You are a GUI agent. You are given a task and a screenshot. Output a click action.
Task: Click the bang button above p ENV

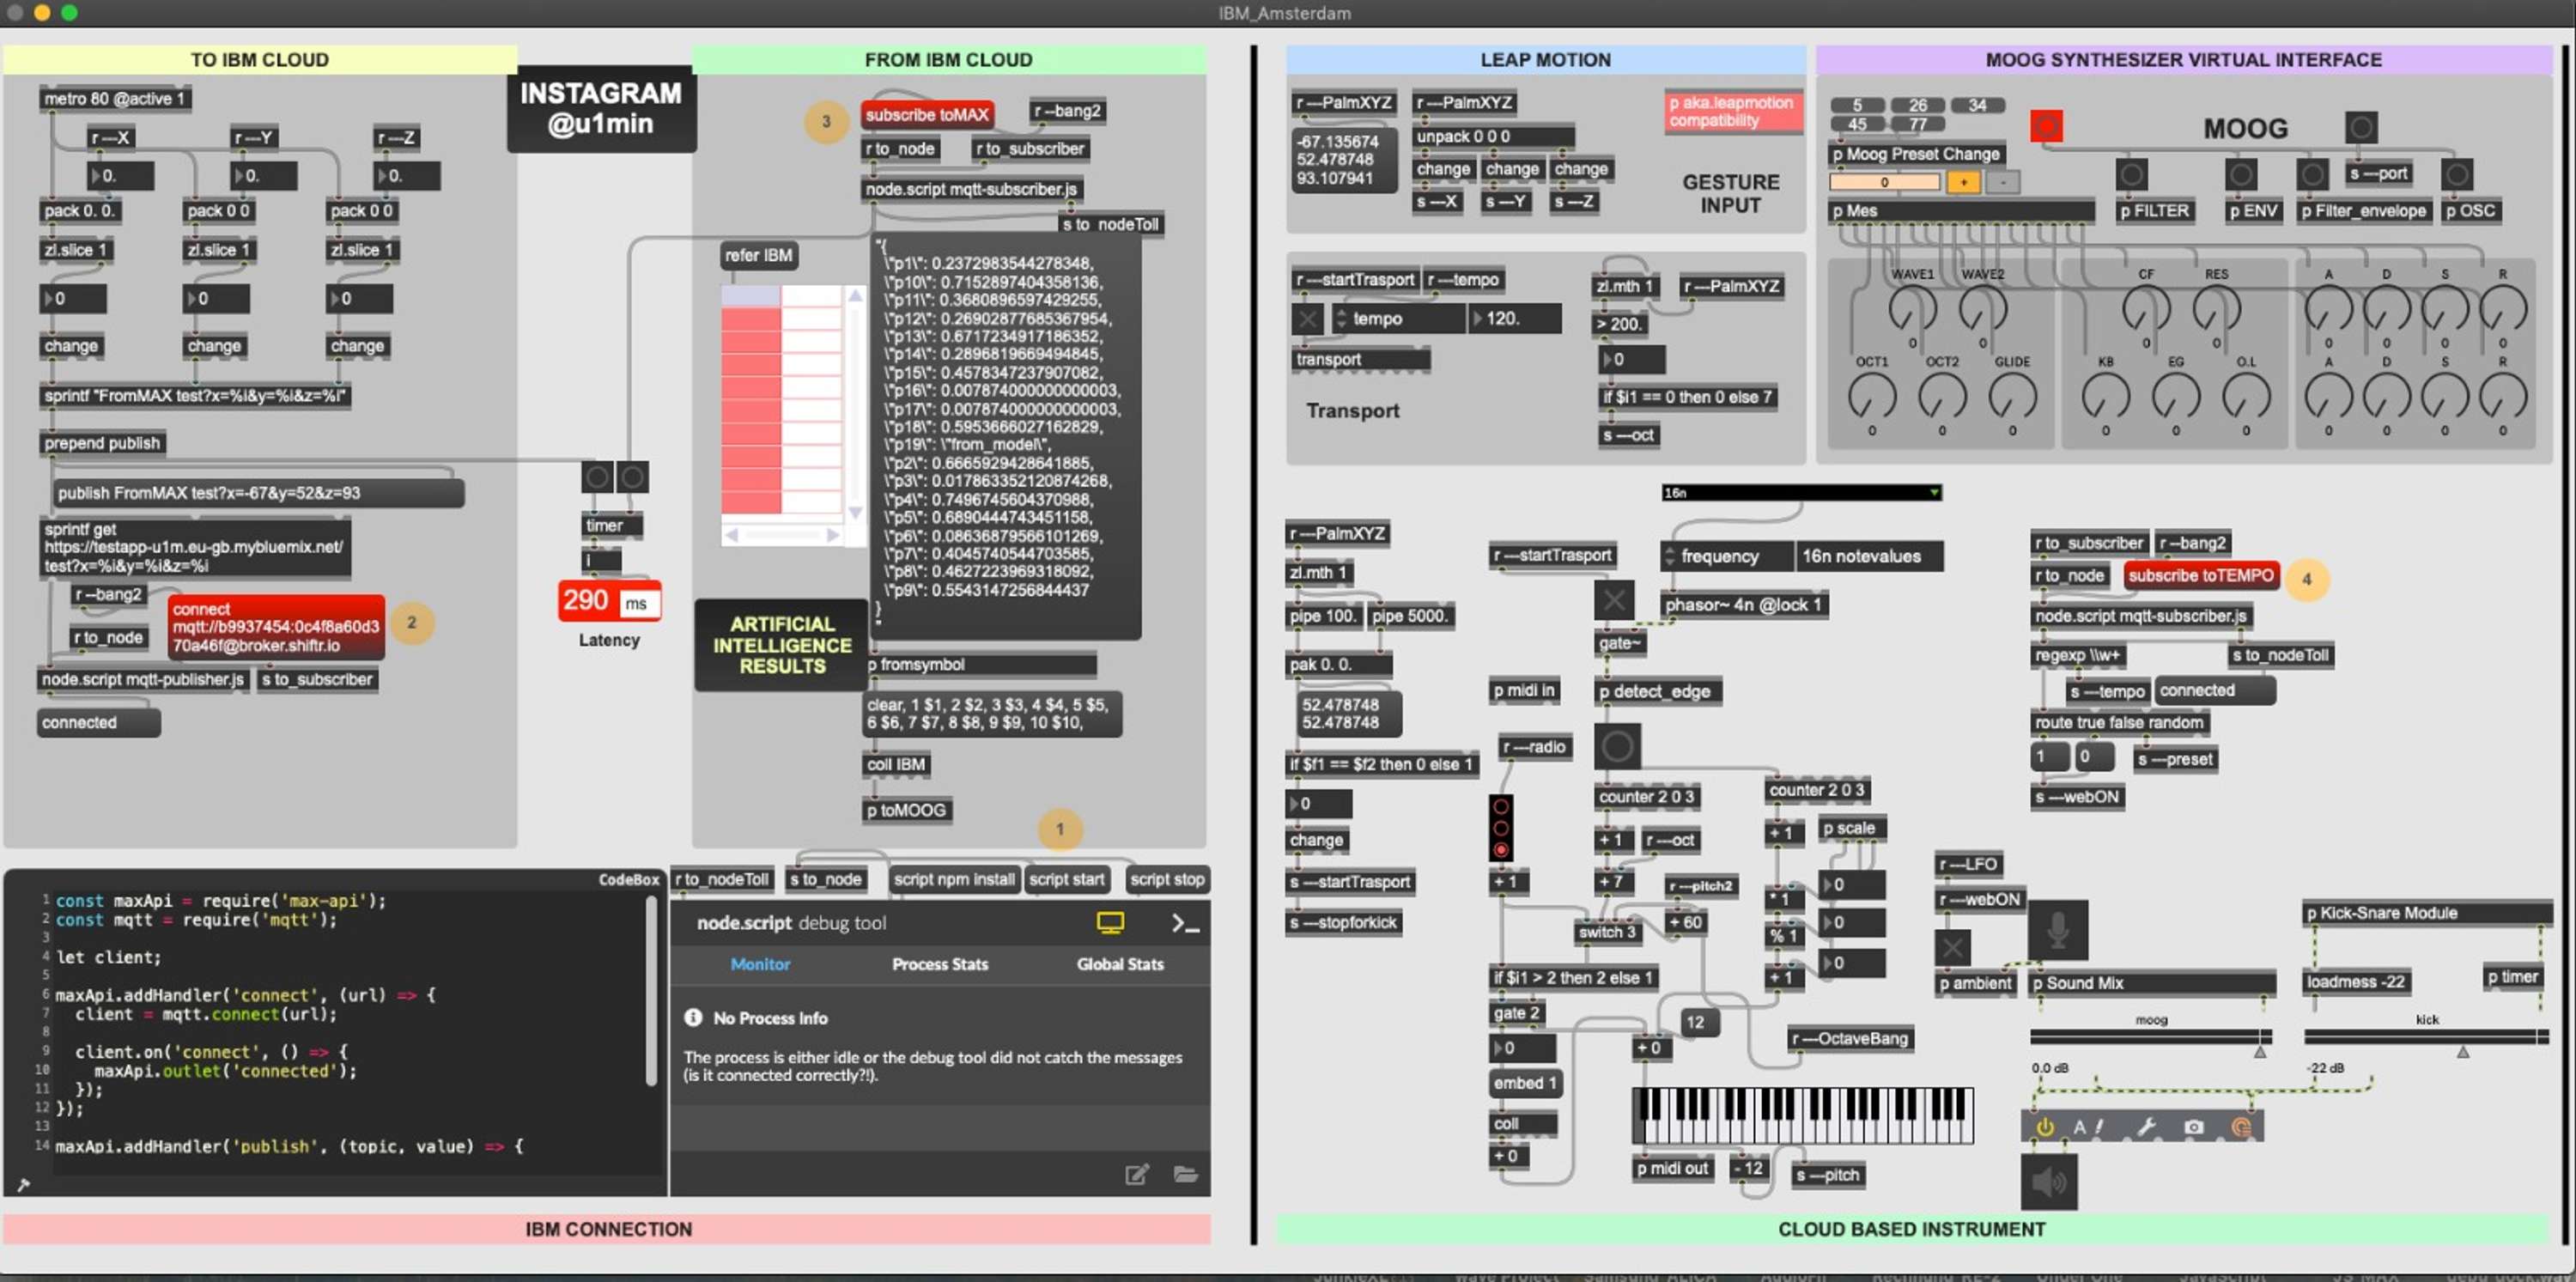pyautogui.click(x=2241, y=175)
